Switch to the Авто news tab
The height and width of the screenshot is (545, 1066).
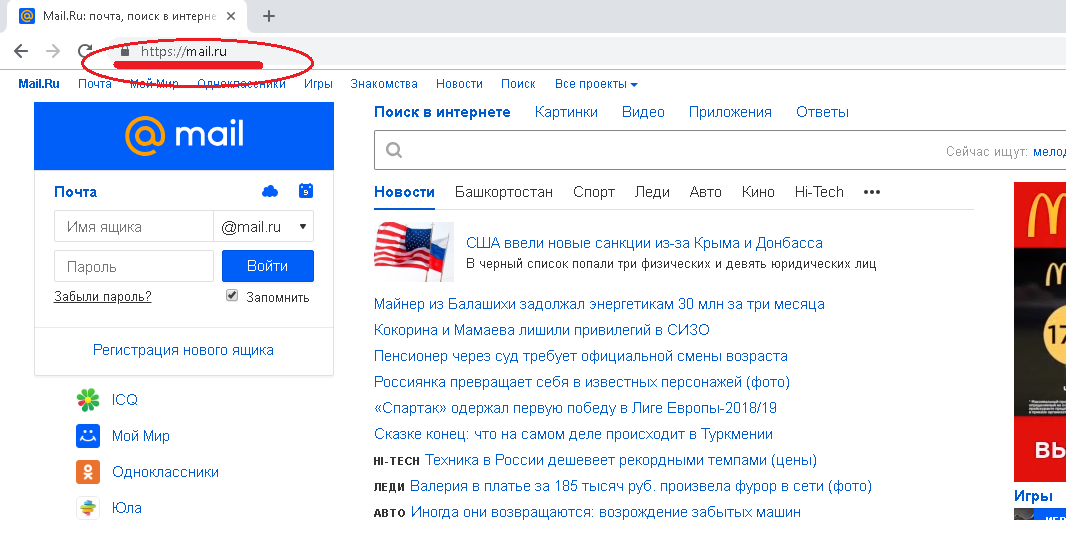click(x=706, y=192)
